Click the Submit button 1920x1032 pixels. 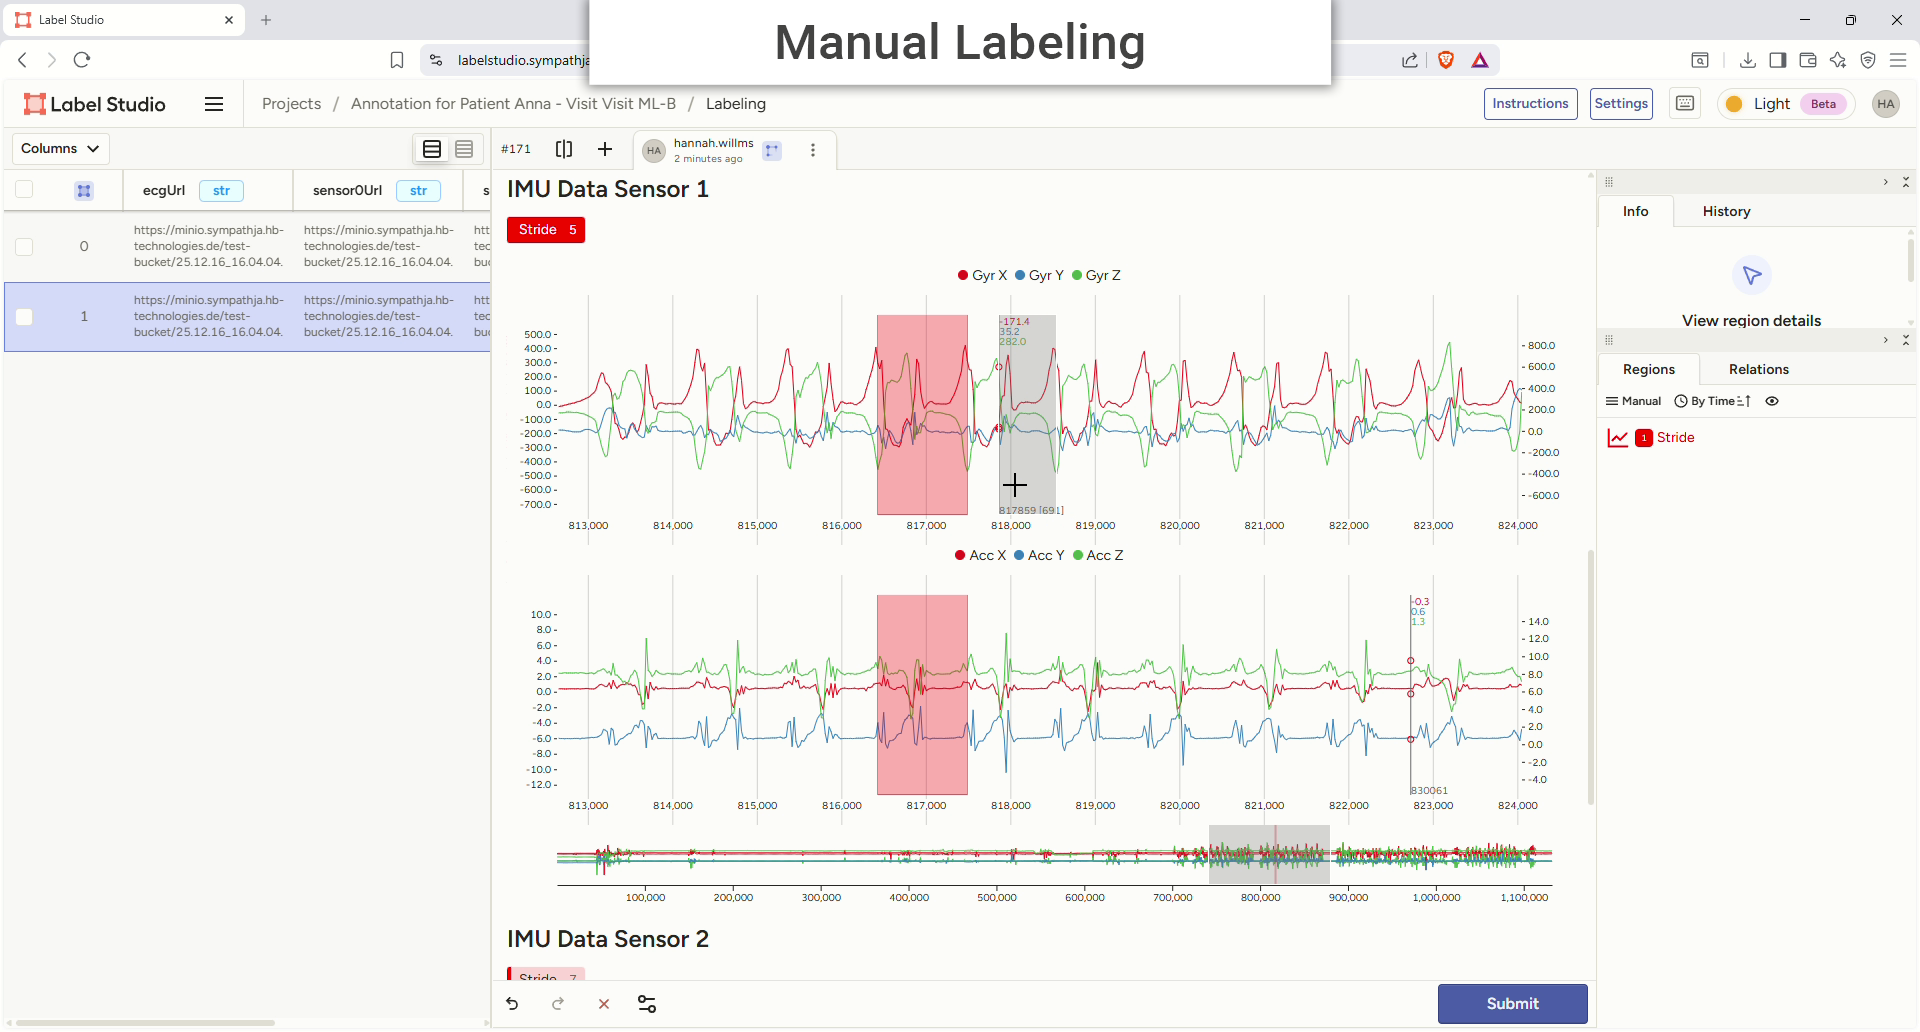pyautogui.click(x=1512, y=1004)
